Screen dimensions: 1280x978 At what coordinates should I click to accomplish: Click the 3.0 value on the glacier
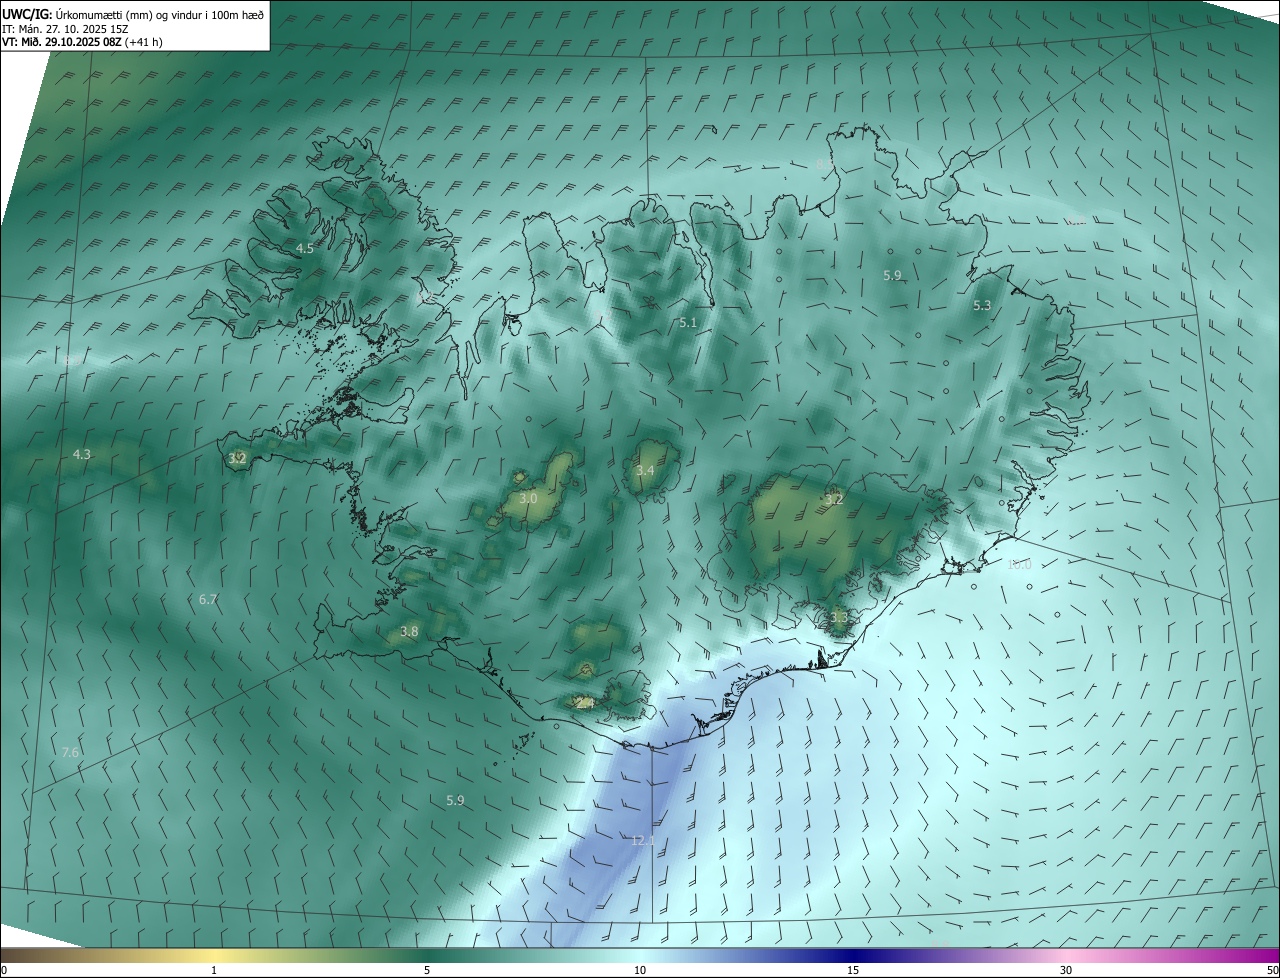529,498
